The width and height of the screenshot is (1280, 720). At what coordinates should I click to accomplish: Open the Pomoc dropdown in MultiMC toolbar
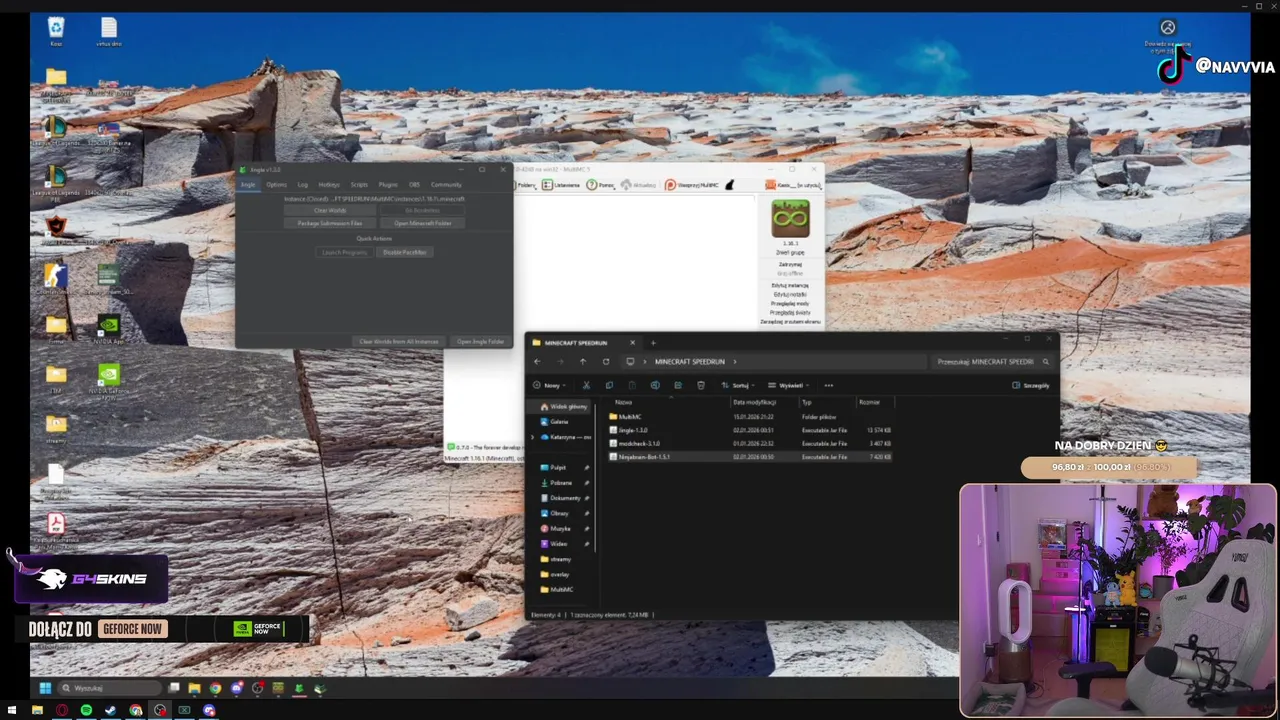click(601, 185)
